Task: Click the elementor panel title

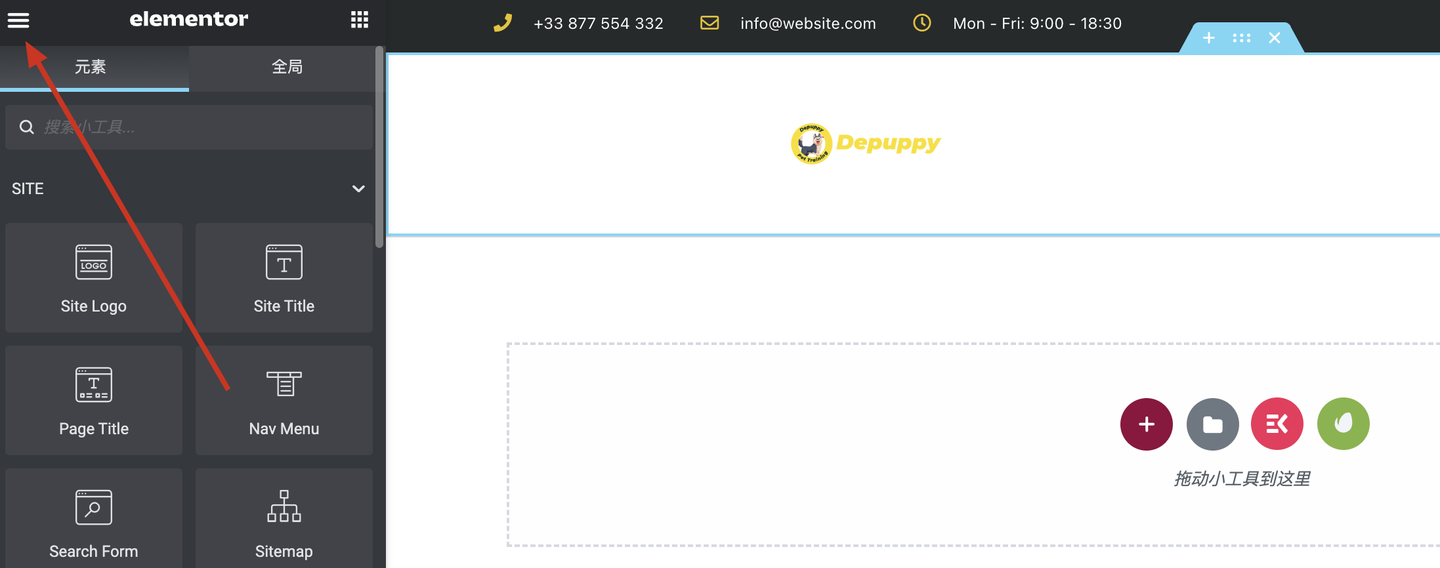Action: [x=189, y=19]
